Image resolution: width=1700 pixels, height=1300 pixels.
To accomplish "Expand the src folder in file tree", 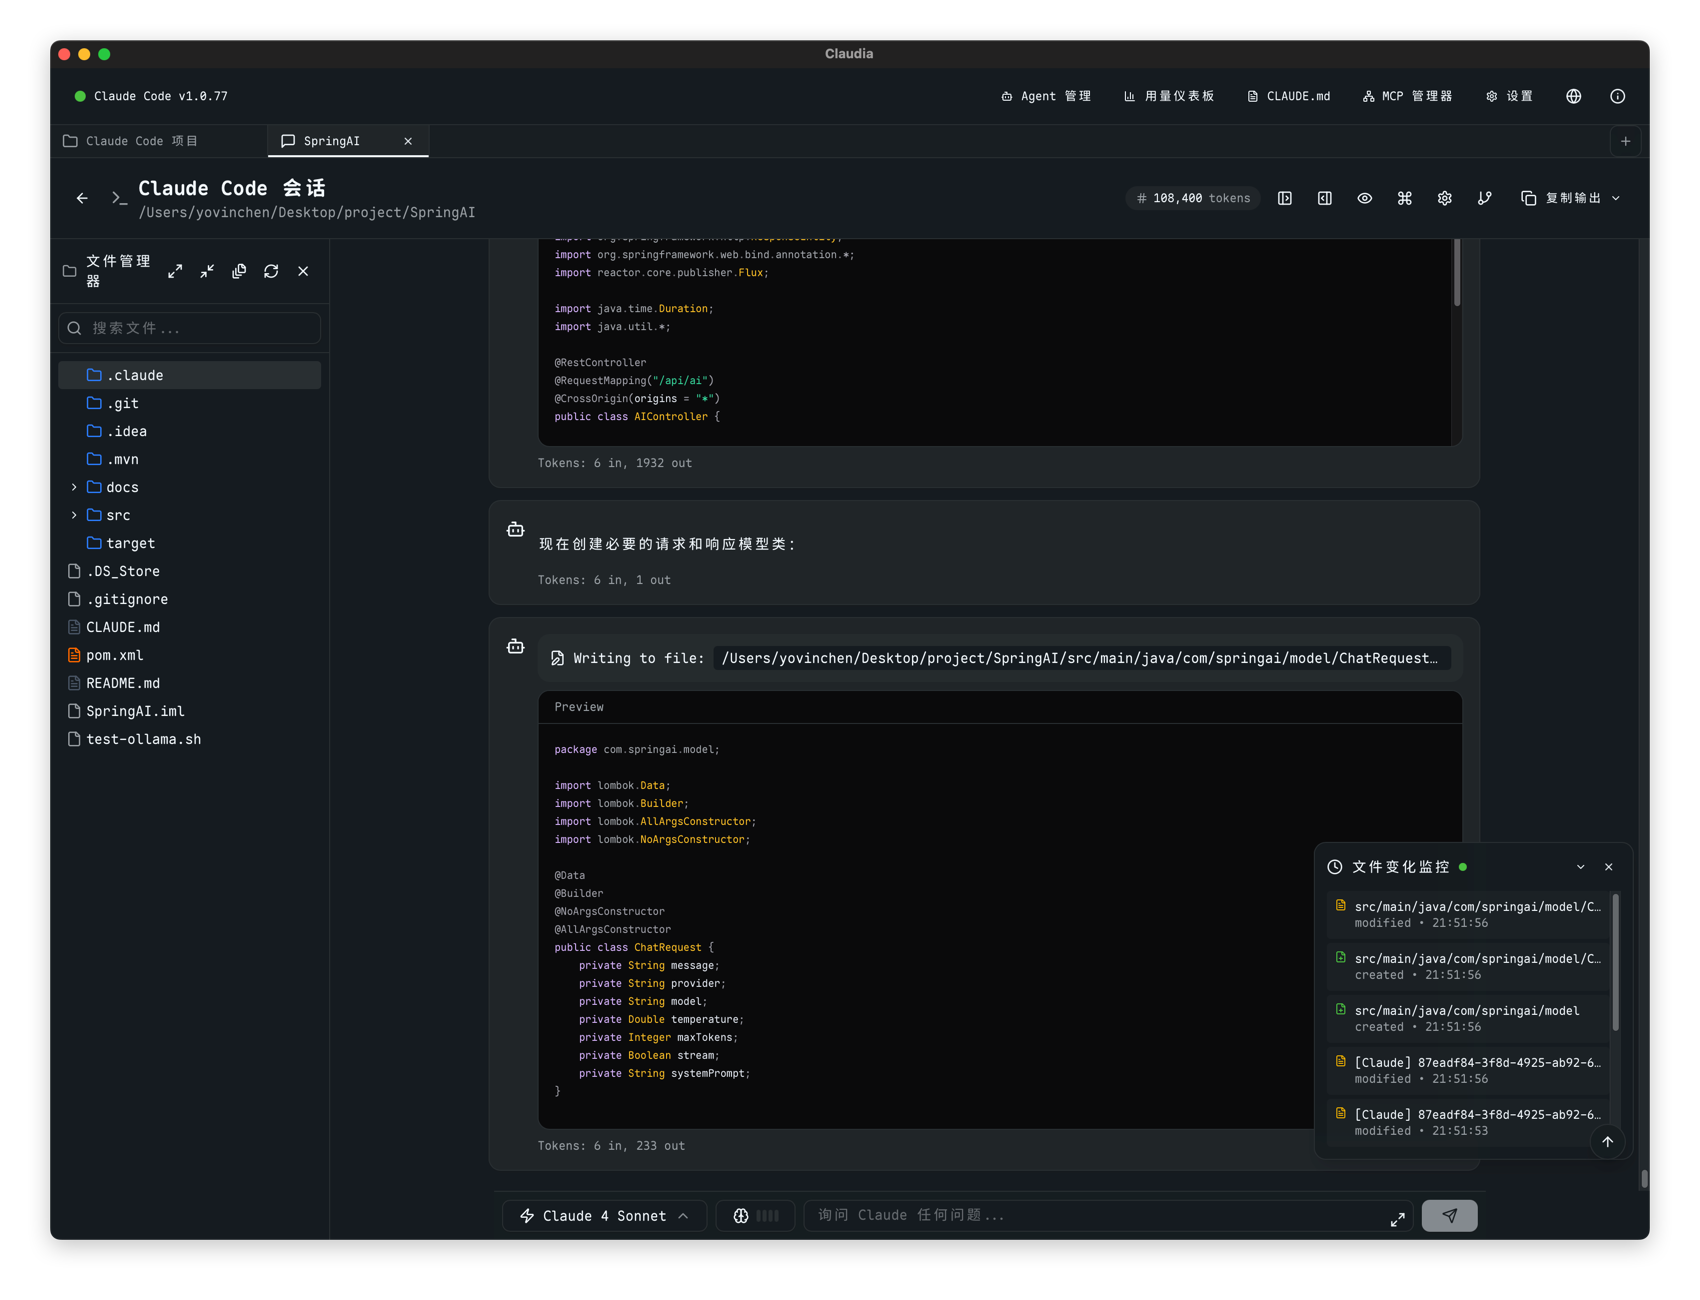I will tap(74, 515).
